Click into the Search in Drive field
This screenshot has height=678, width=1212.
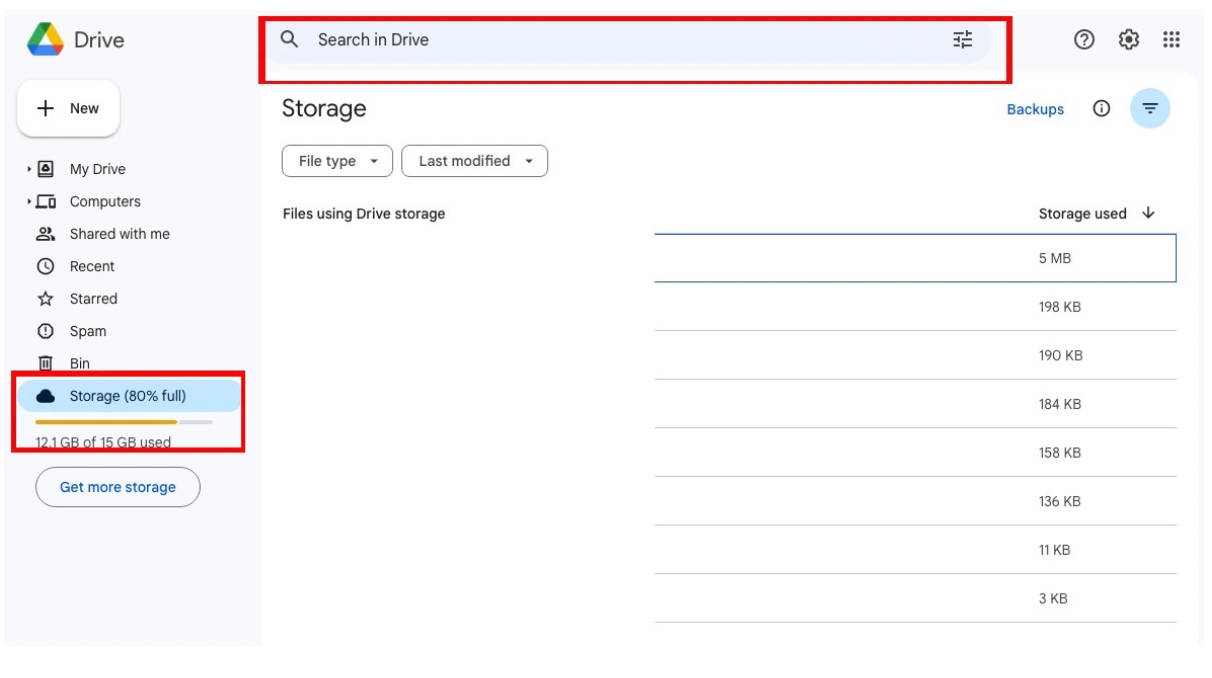(600, 40)
